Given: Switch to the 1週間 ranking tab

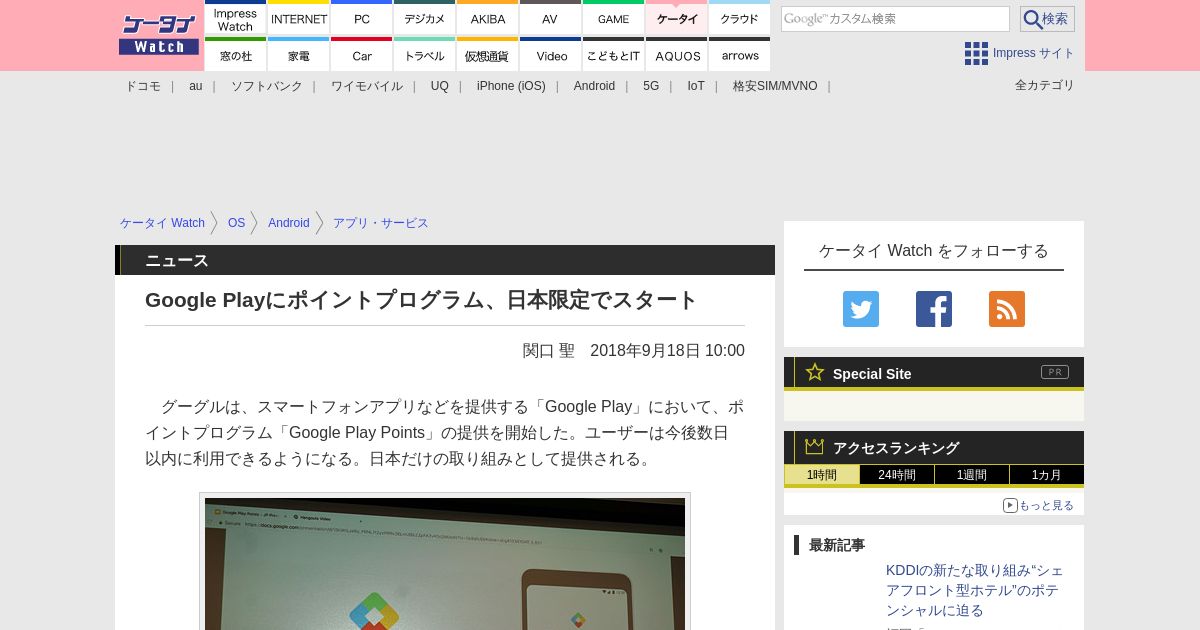Looking at the screenshot, I should (972, 475).
